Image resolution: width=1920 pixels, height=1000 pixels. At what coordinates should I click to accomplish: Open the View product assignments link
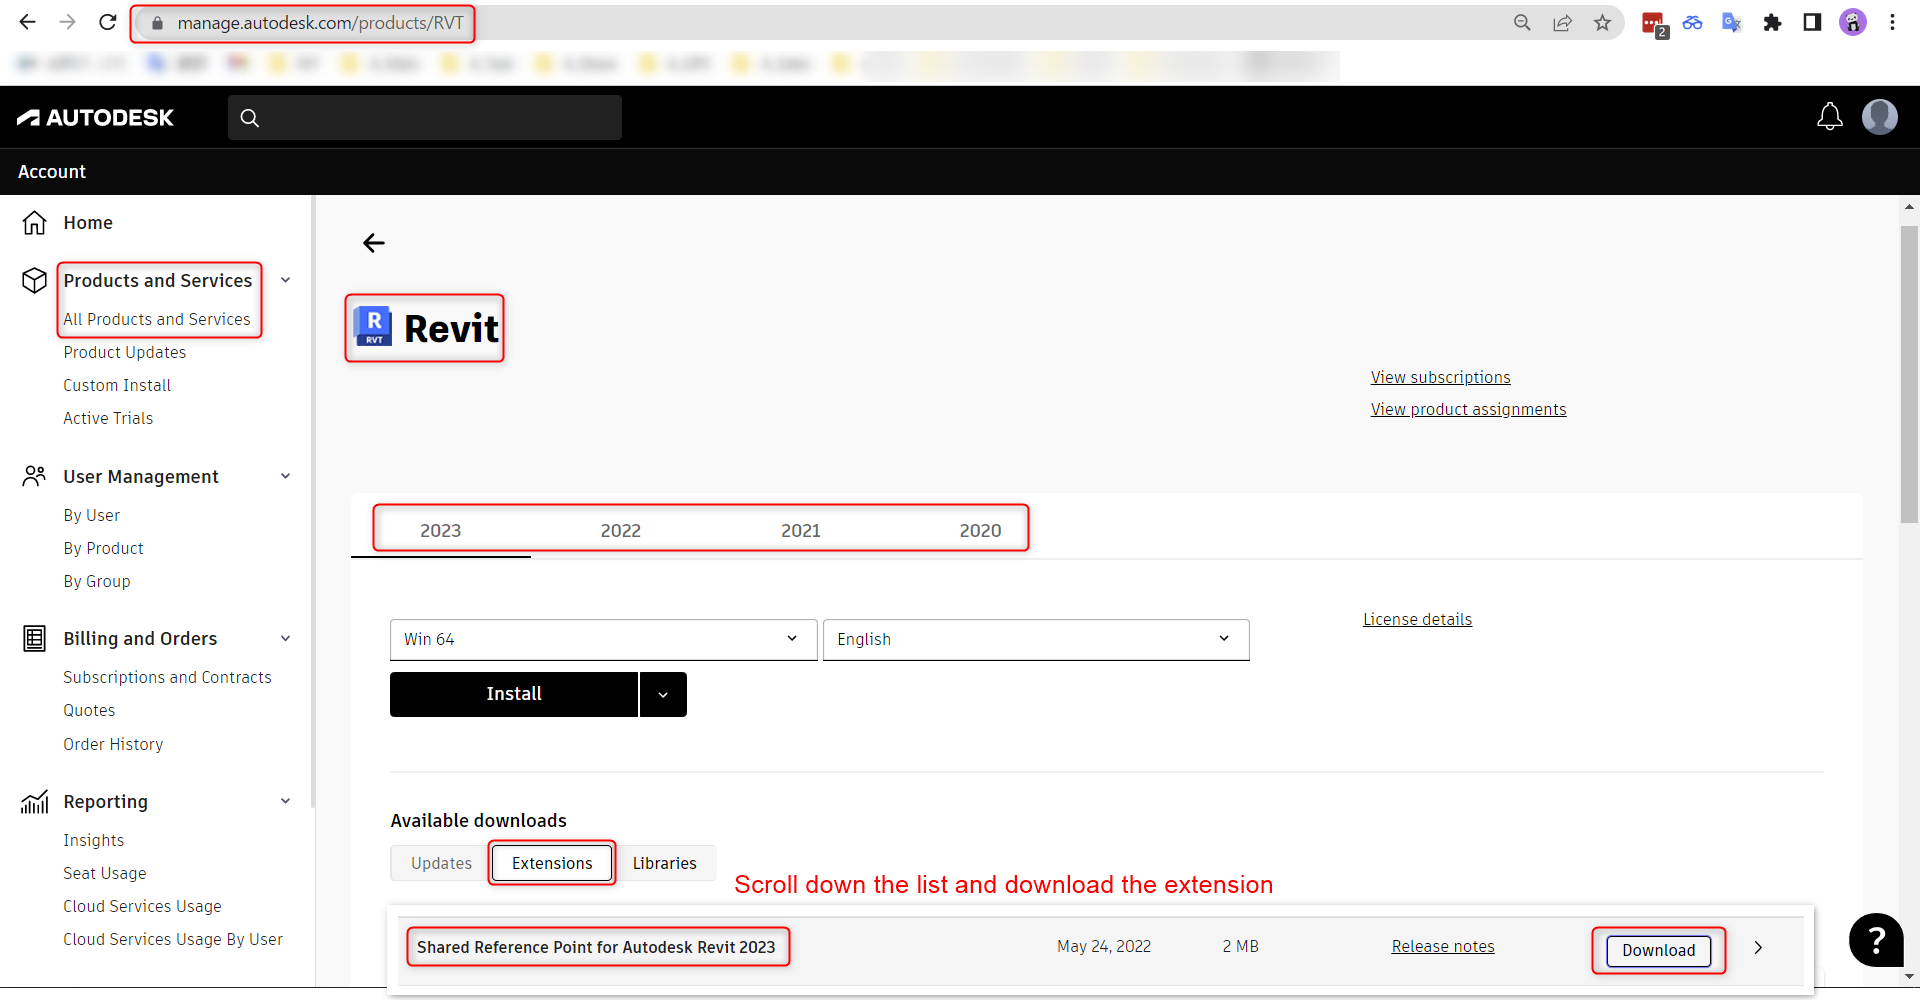[x=1468, y=409]
